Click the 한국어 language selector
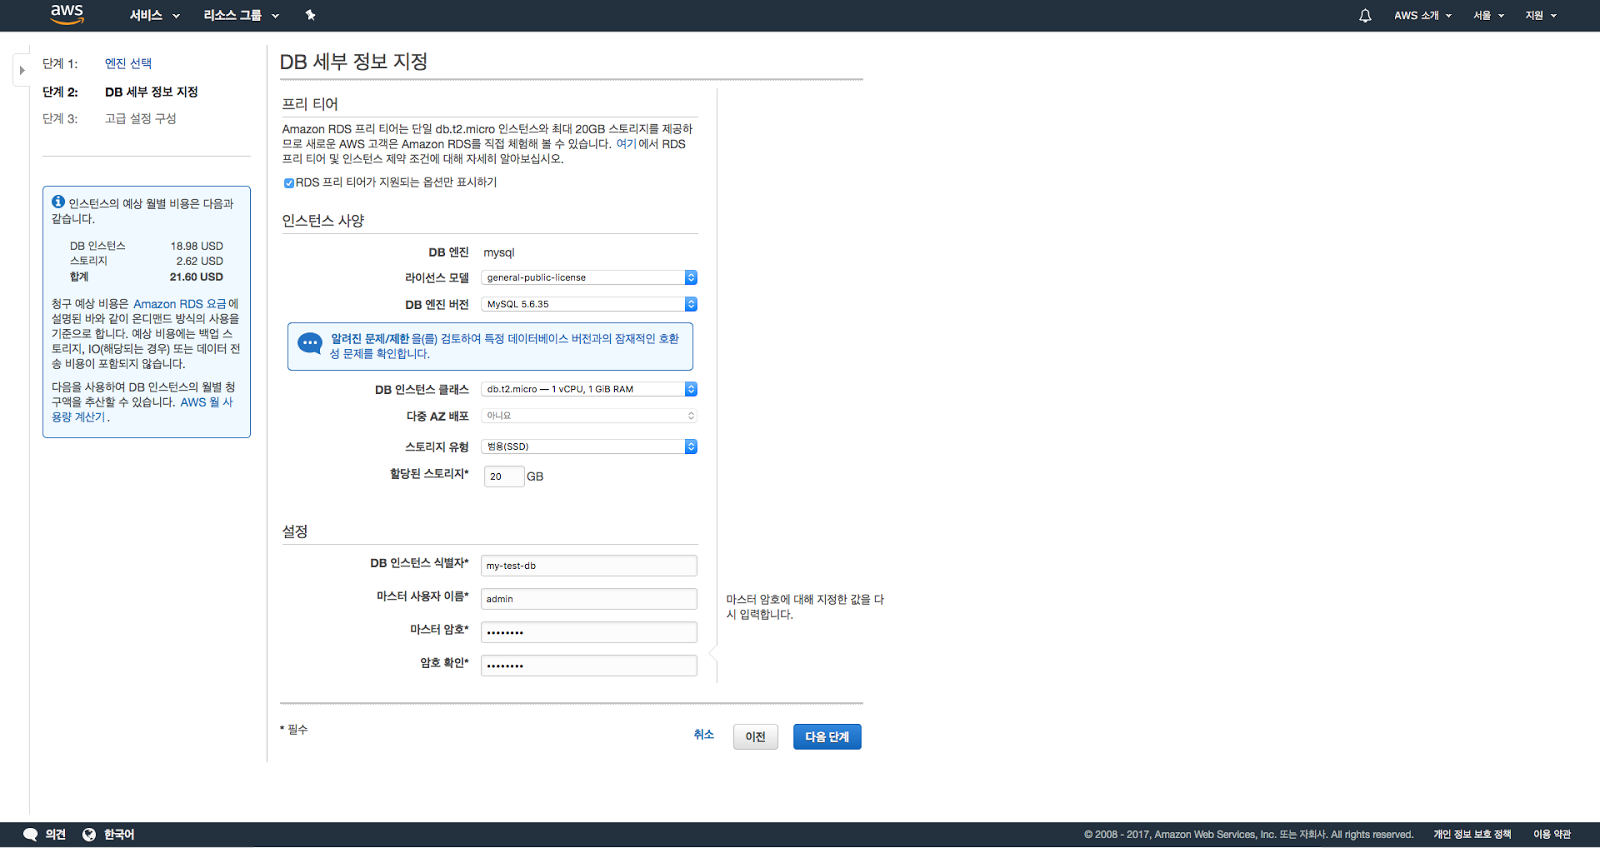 (119, 835)
